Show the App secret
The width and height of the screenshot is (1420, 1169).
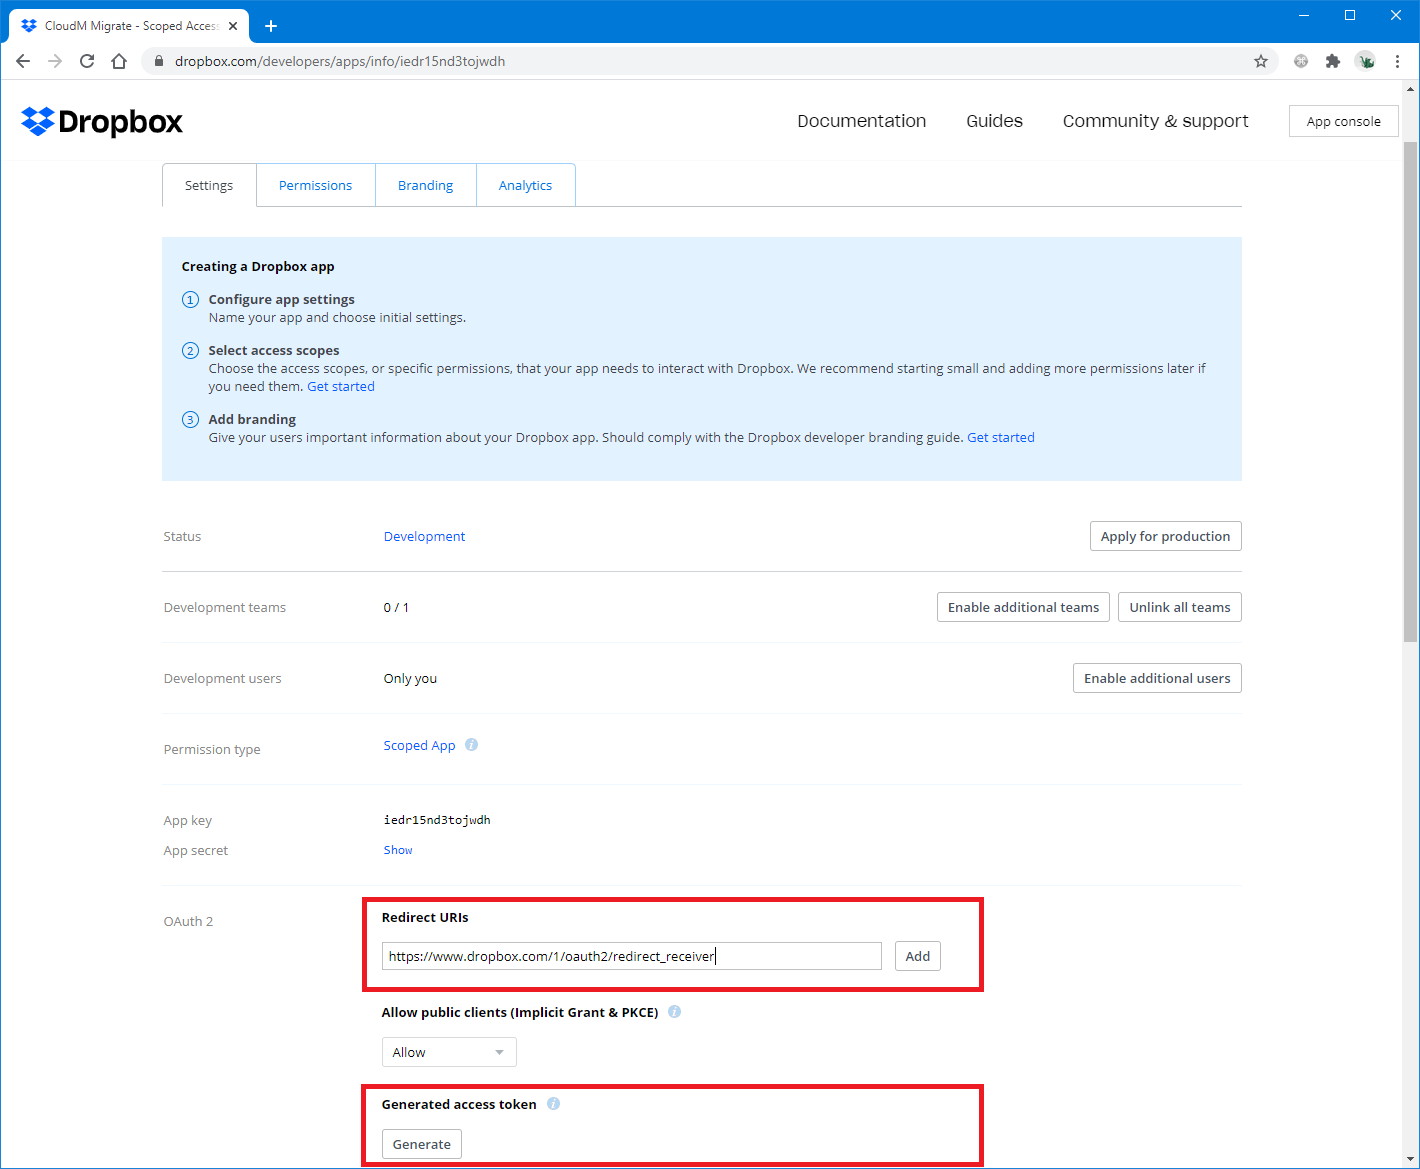pyautogui.click(x=398, y=850)
